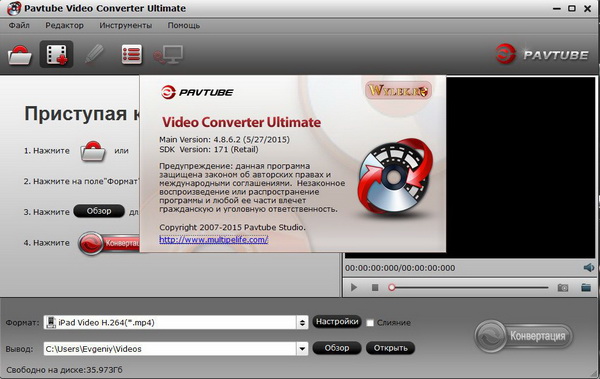
Task: Click the playback time counter 00:00:00:000
Action: [400, 268]
